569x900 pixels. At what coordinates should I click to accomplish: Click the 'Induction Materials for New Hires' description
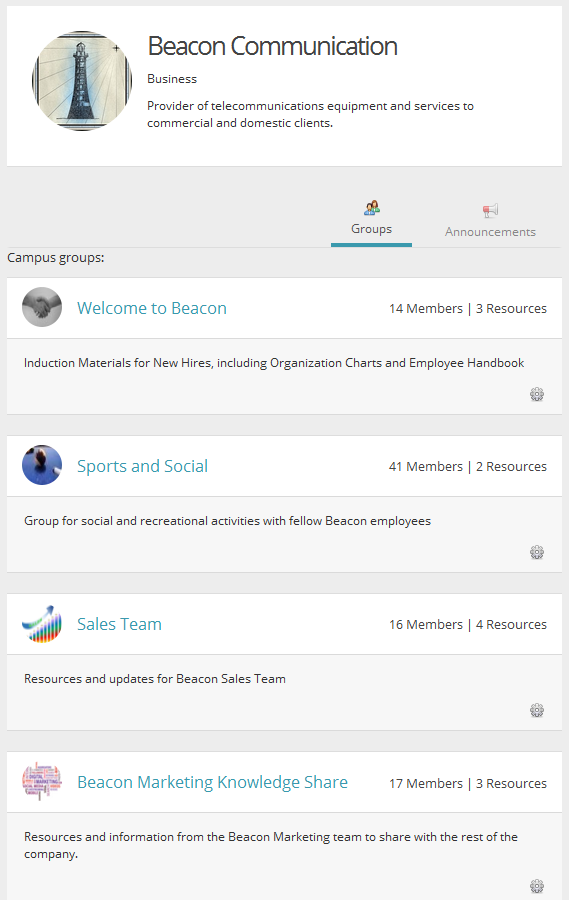tap(274, 363)
